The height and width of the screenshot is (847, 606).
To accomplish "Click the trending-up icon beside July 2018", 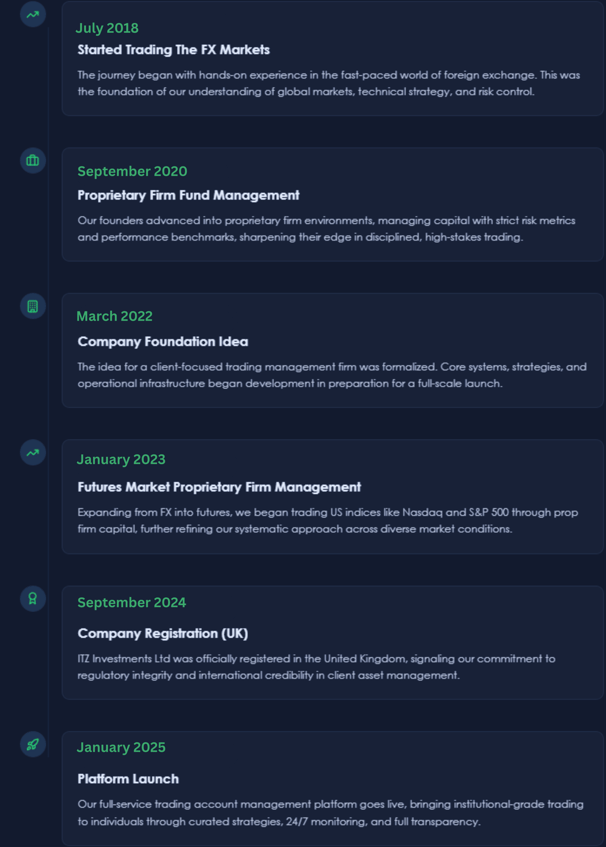I will pos(33,15).
